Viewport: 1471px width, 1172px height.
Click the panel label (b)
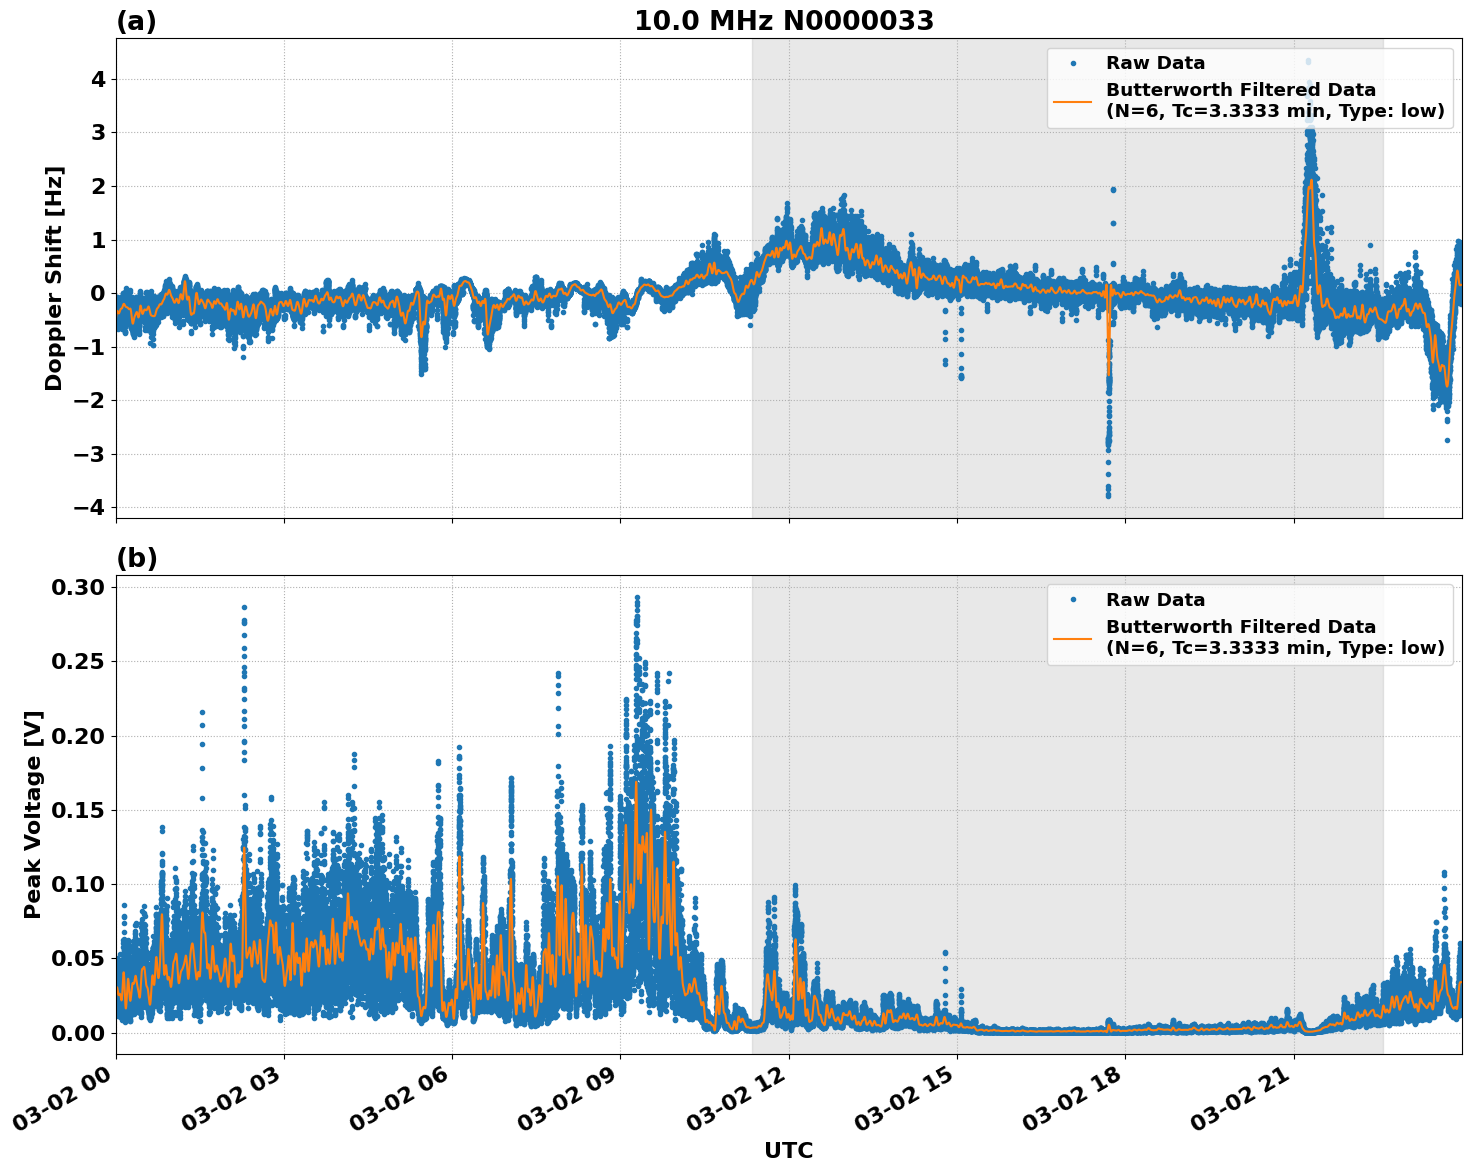coord(136,555)
